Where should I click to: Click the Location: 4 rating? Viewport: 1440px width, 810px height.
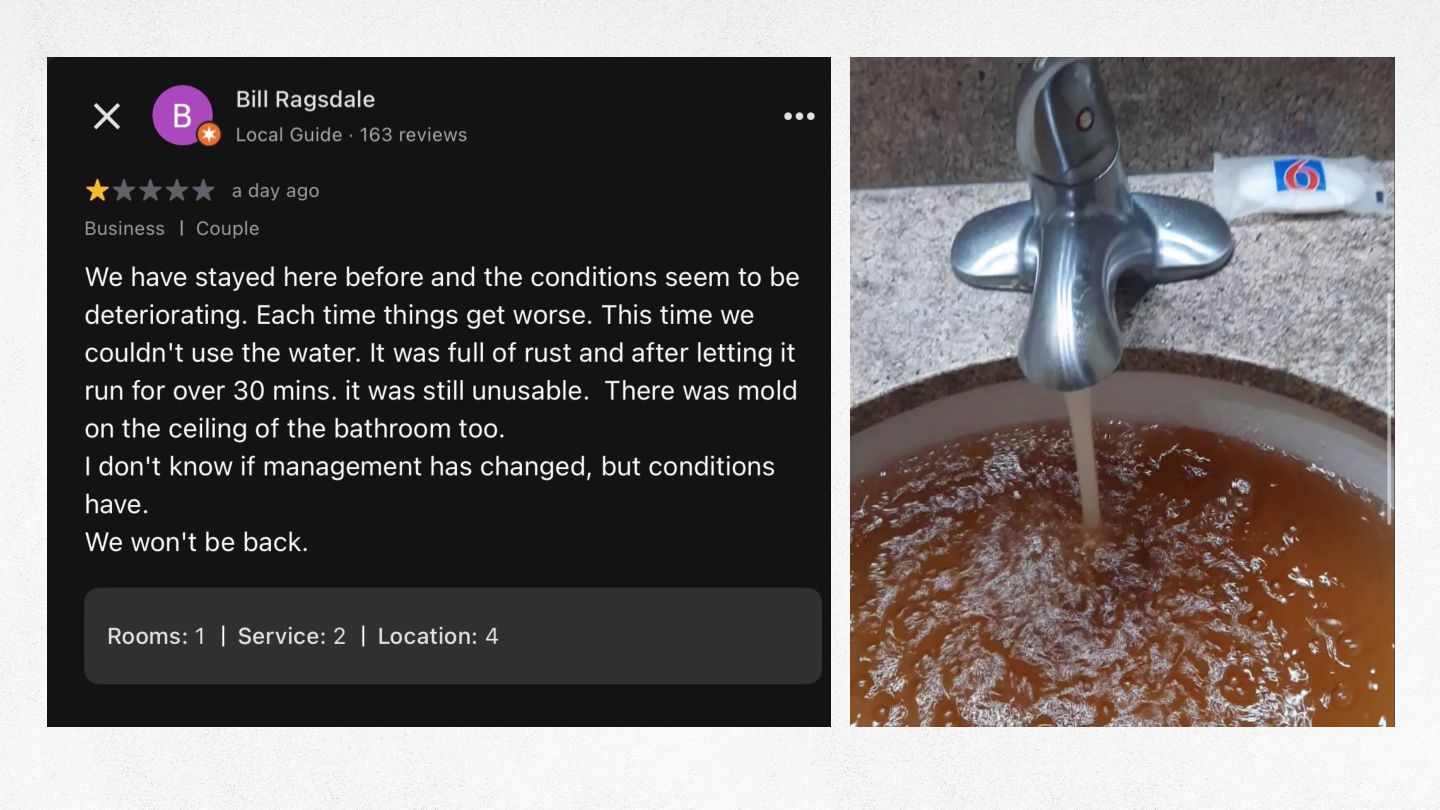click(x=438, y=636)
